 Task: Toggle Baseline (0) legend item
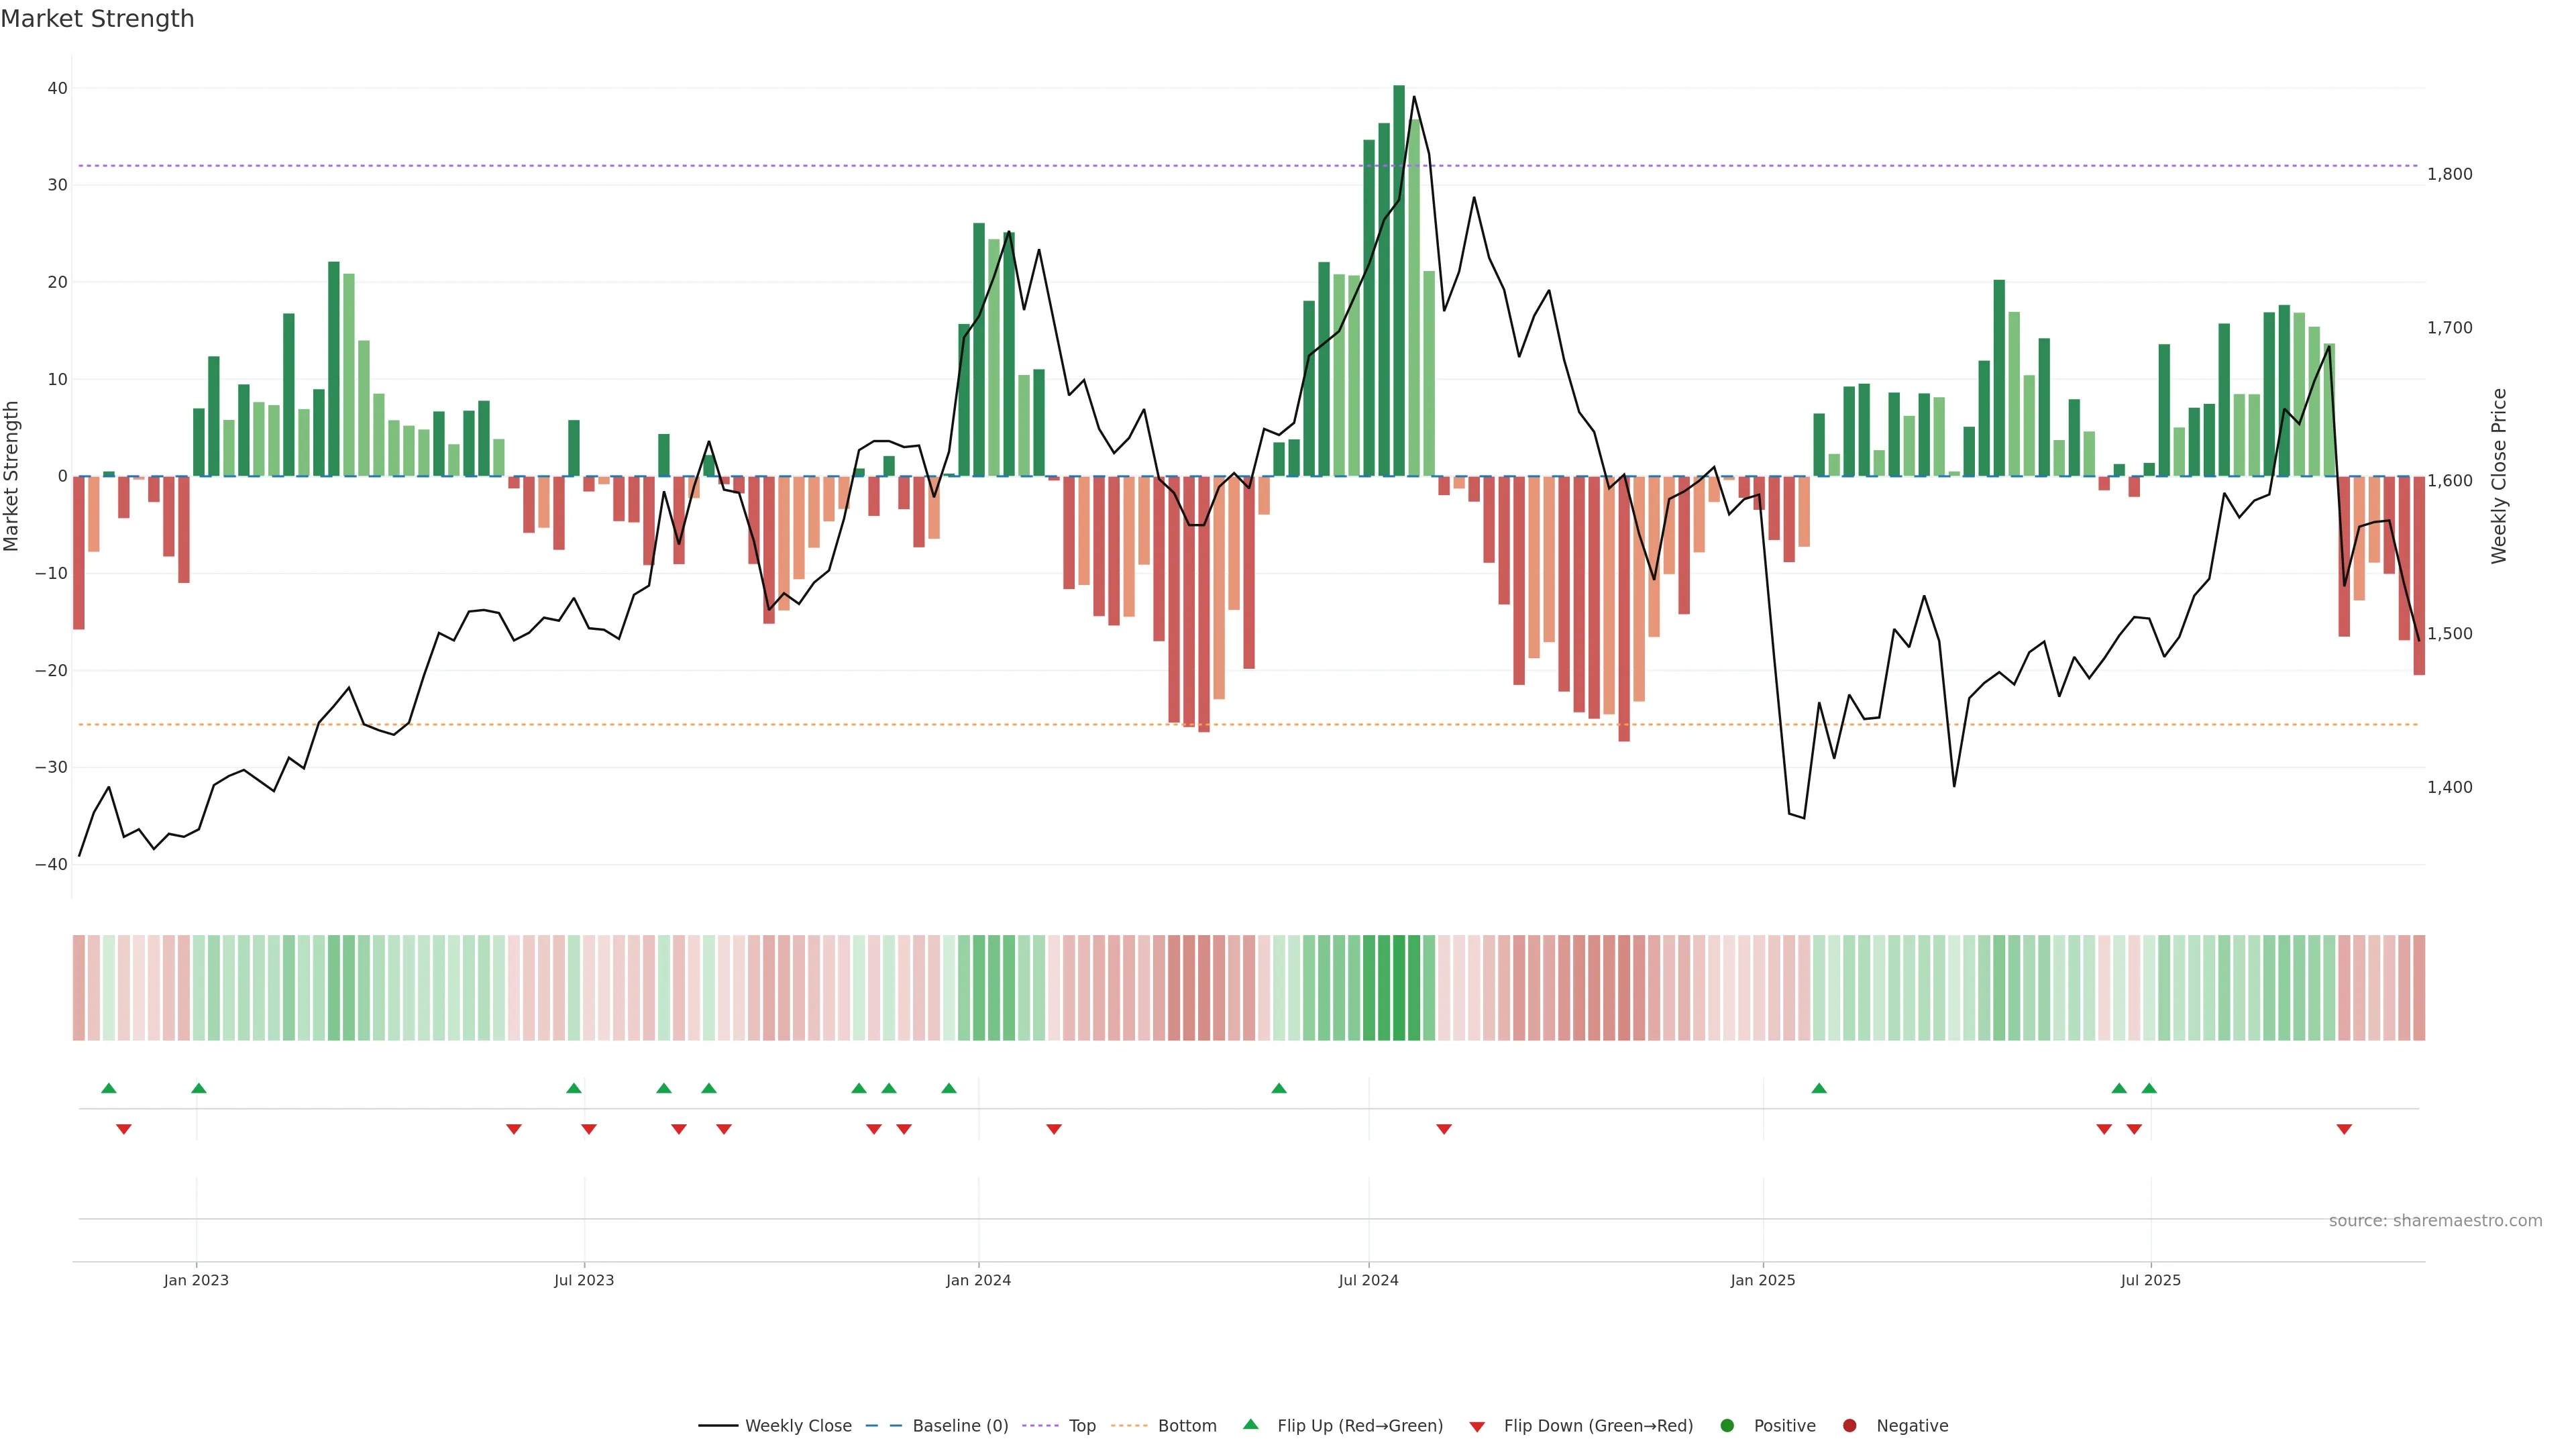(x=960, y=1426)
